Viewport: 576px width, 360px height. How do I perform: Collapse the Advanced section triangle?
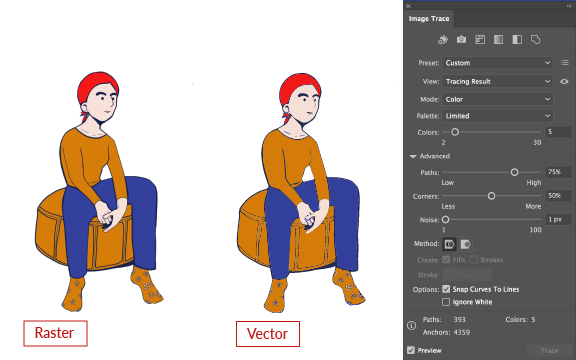pyautogui.click(x=413, y=156)
